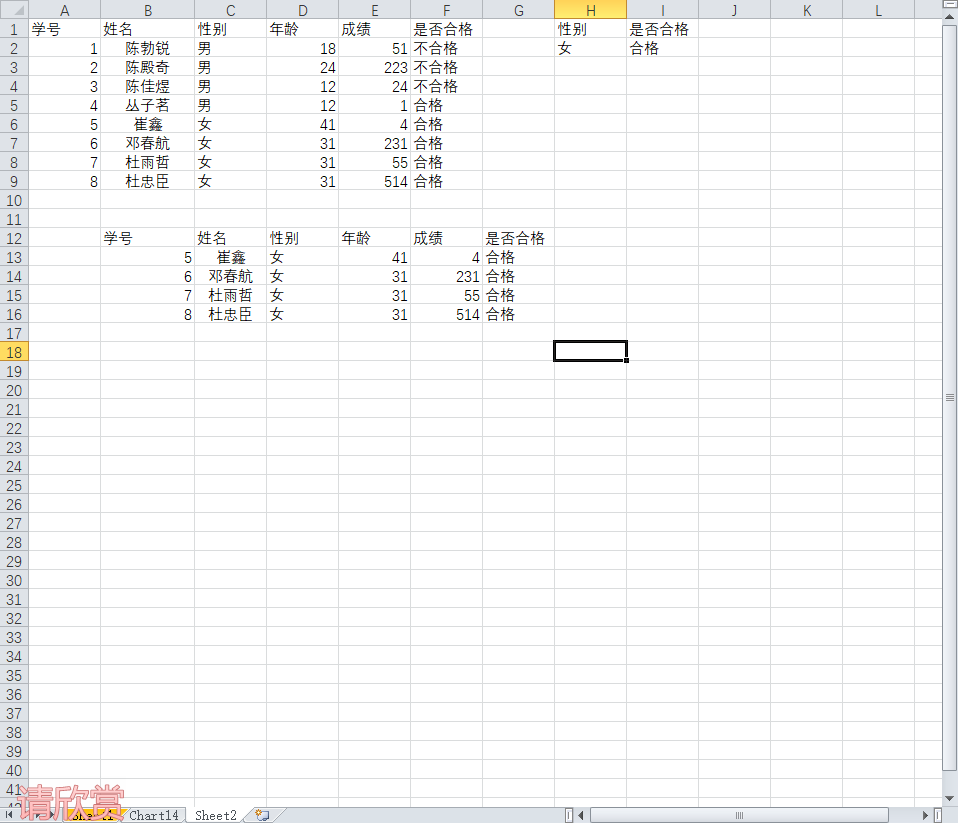958x823 pixels.
Task: Click the horizontal scrollbar right arrow
Action: 924,815
